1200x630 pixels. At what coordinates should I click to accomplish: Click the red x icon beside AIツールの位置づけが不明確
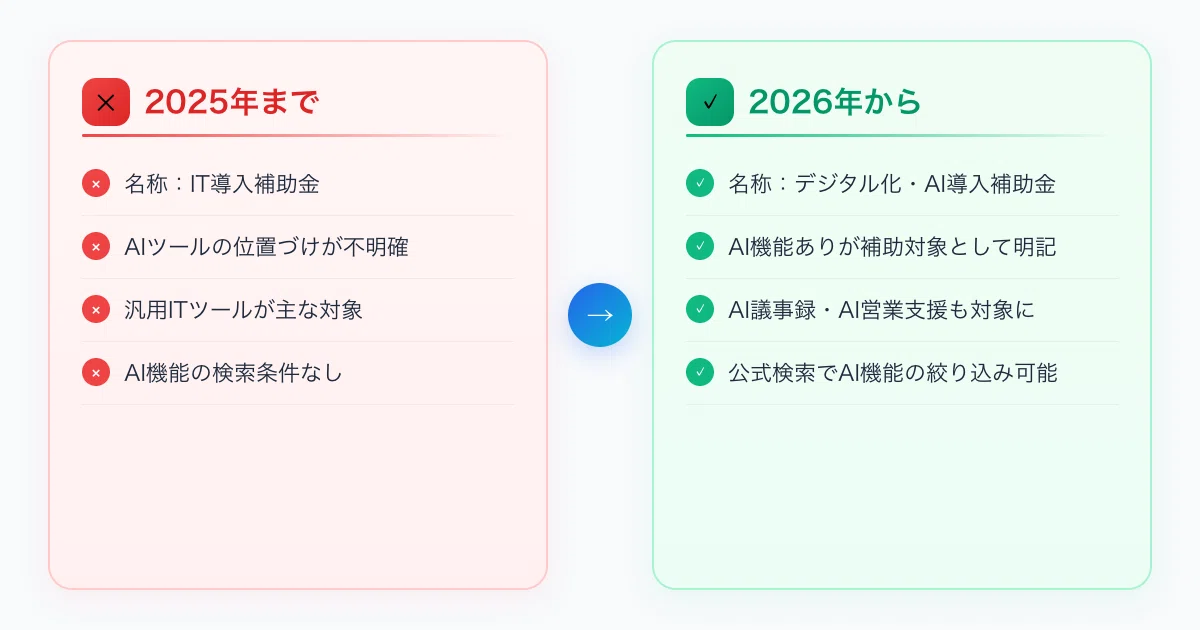coord(96,247)
